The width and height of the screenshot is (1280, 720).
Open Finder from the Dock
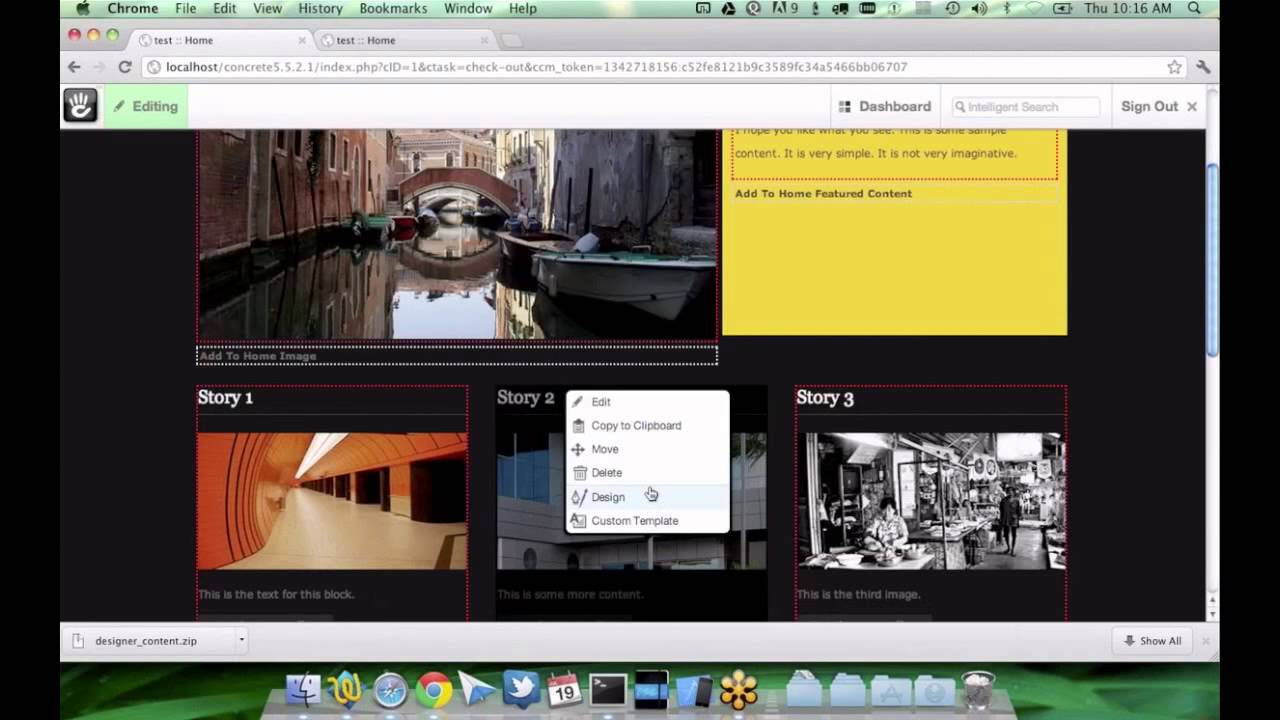[303, 690]
